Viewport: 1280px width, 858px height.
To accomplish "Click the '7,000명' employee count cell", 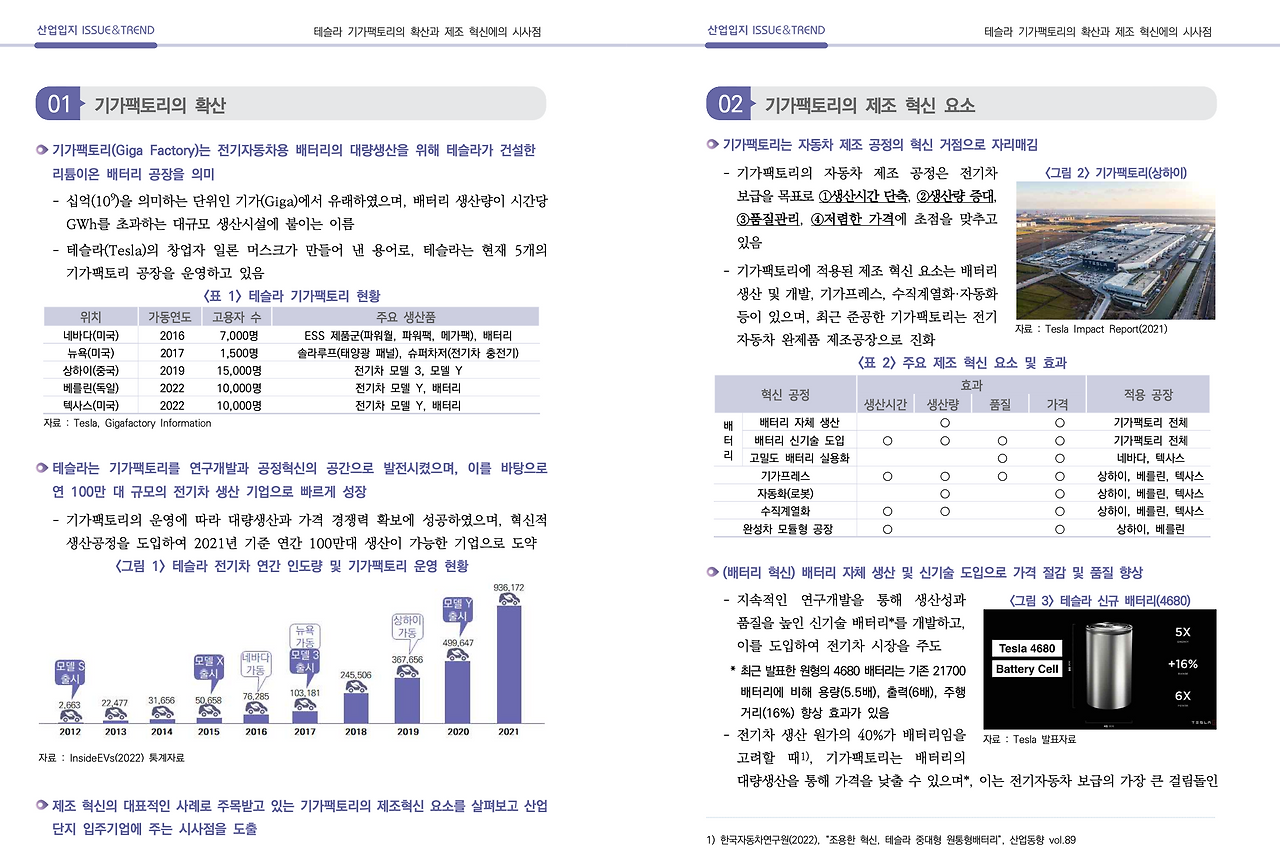I will coord(239,335).
